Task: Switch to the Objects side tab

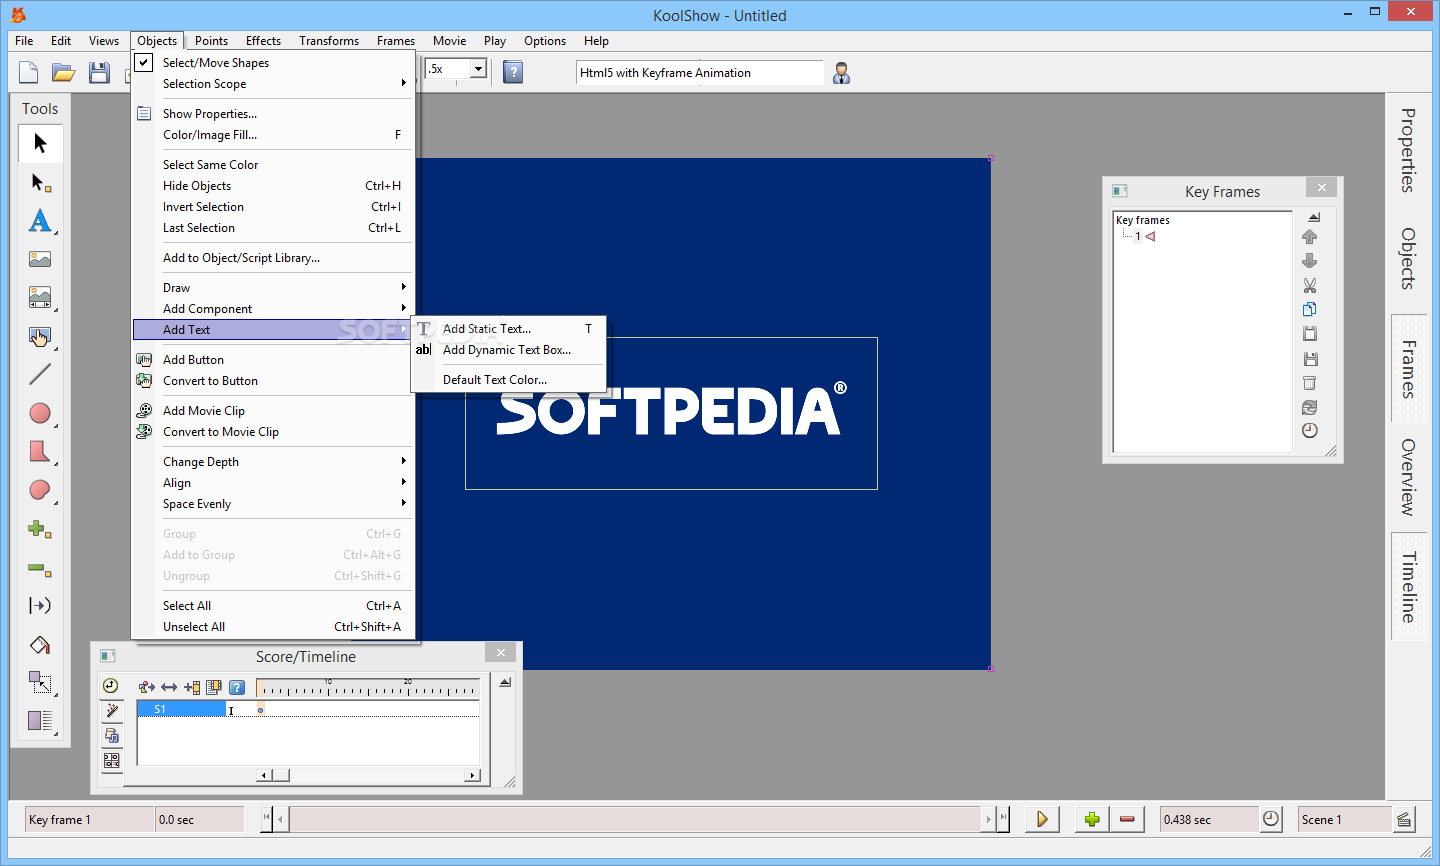Action: (1408, 259)
